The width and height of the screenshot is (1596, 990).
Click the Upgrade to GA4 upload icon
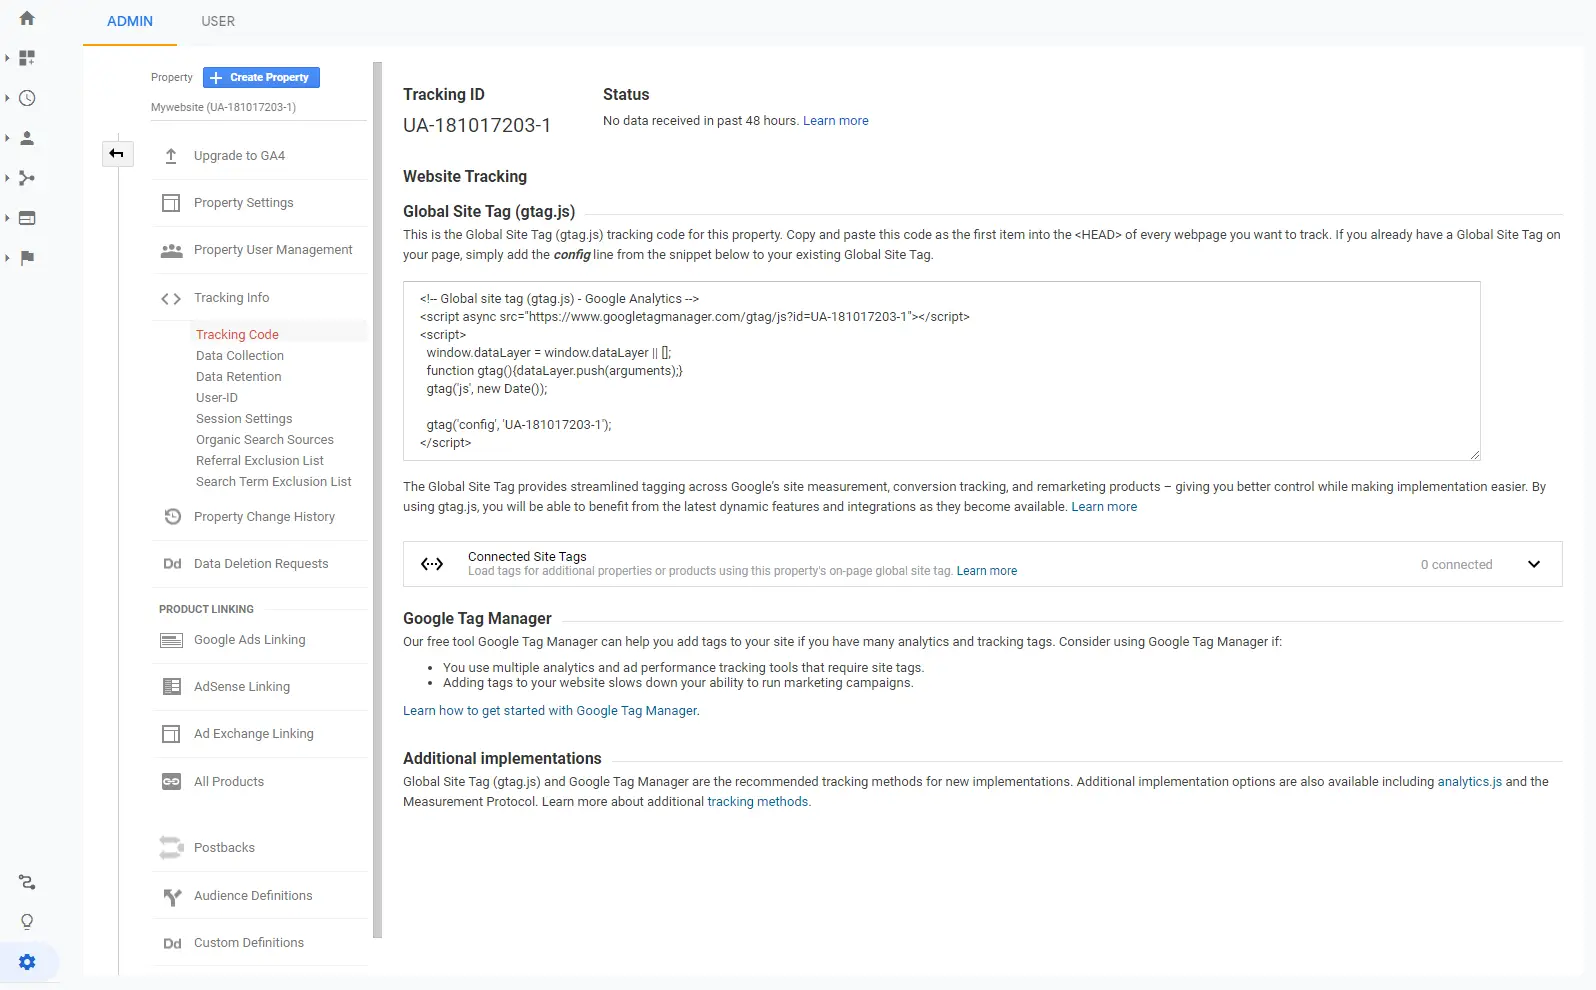tap(171, 156)
